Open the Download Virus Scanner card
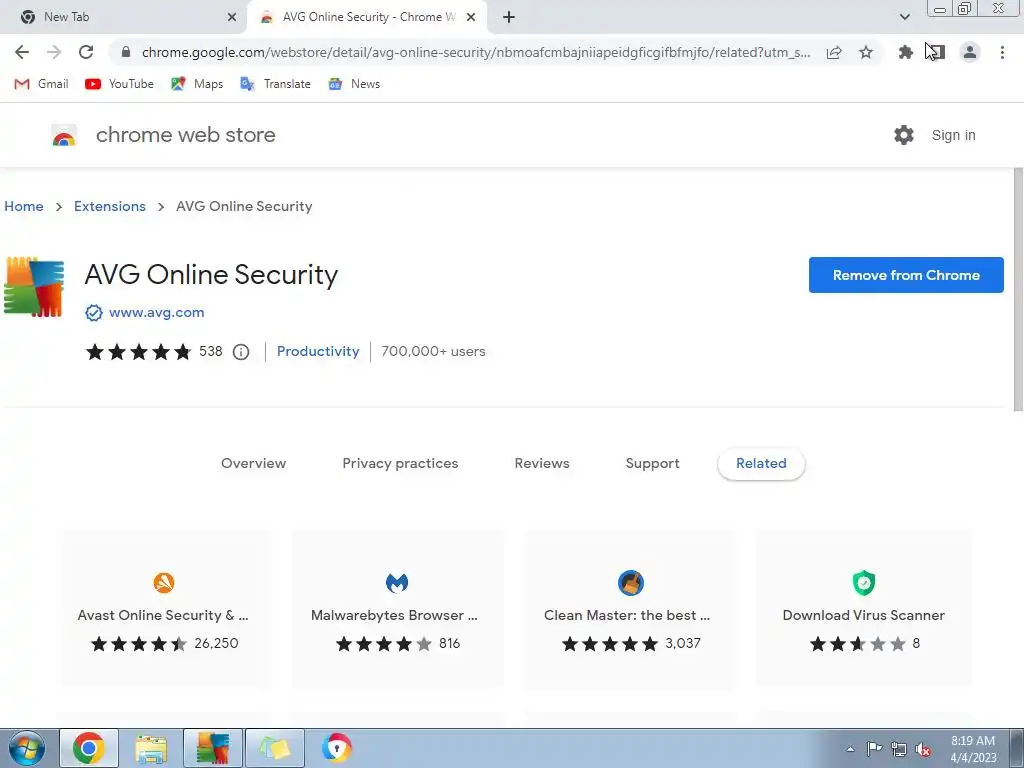 [863, 608]
